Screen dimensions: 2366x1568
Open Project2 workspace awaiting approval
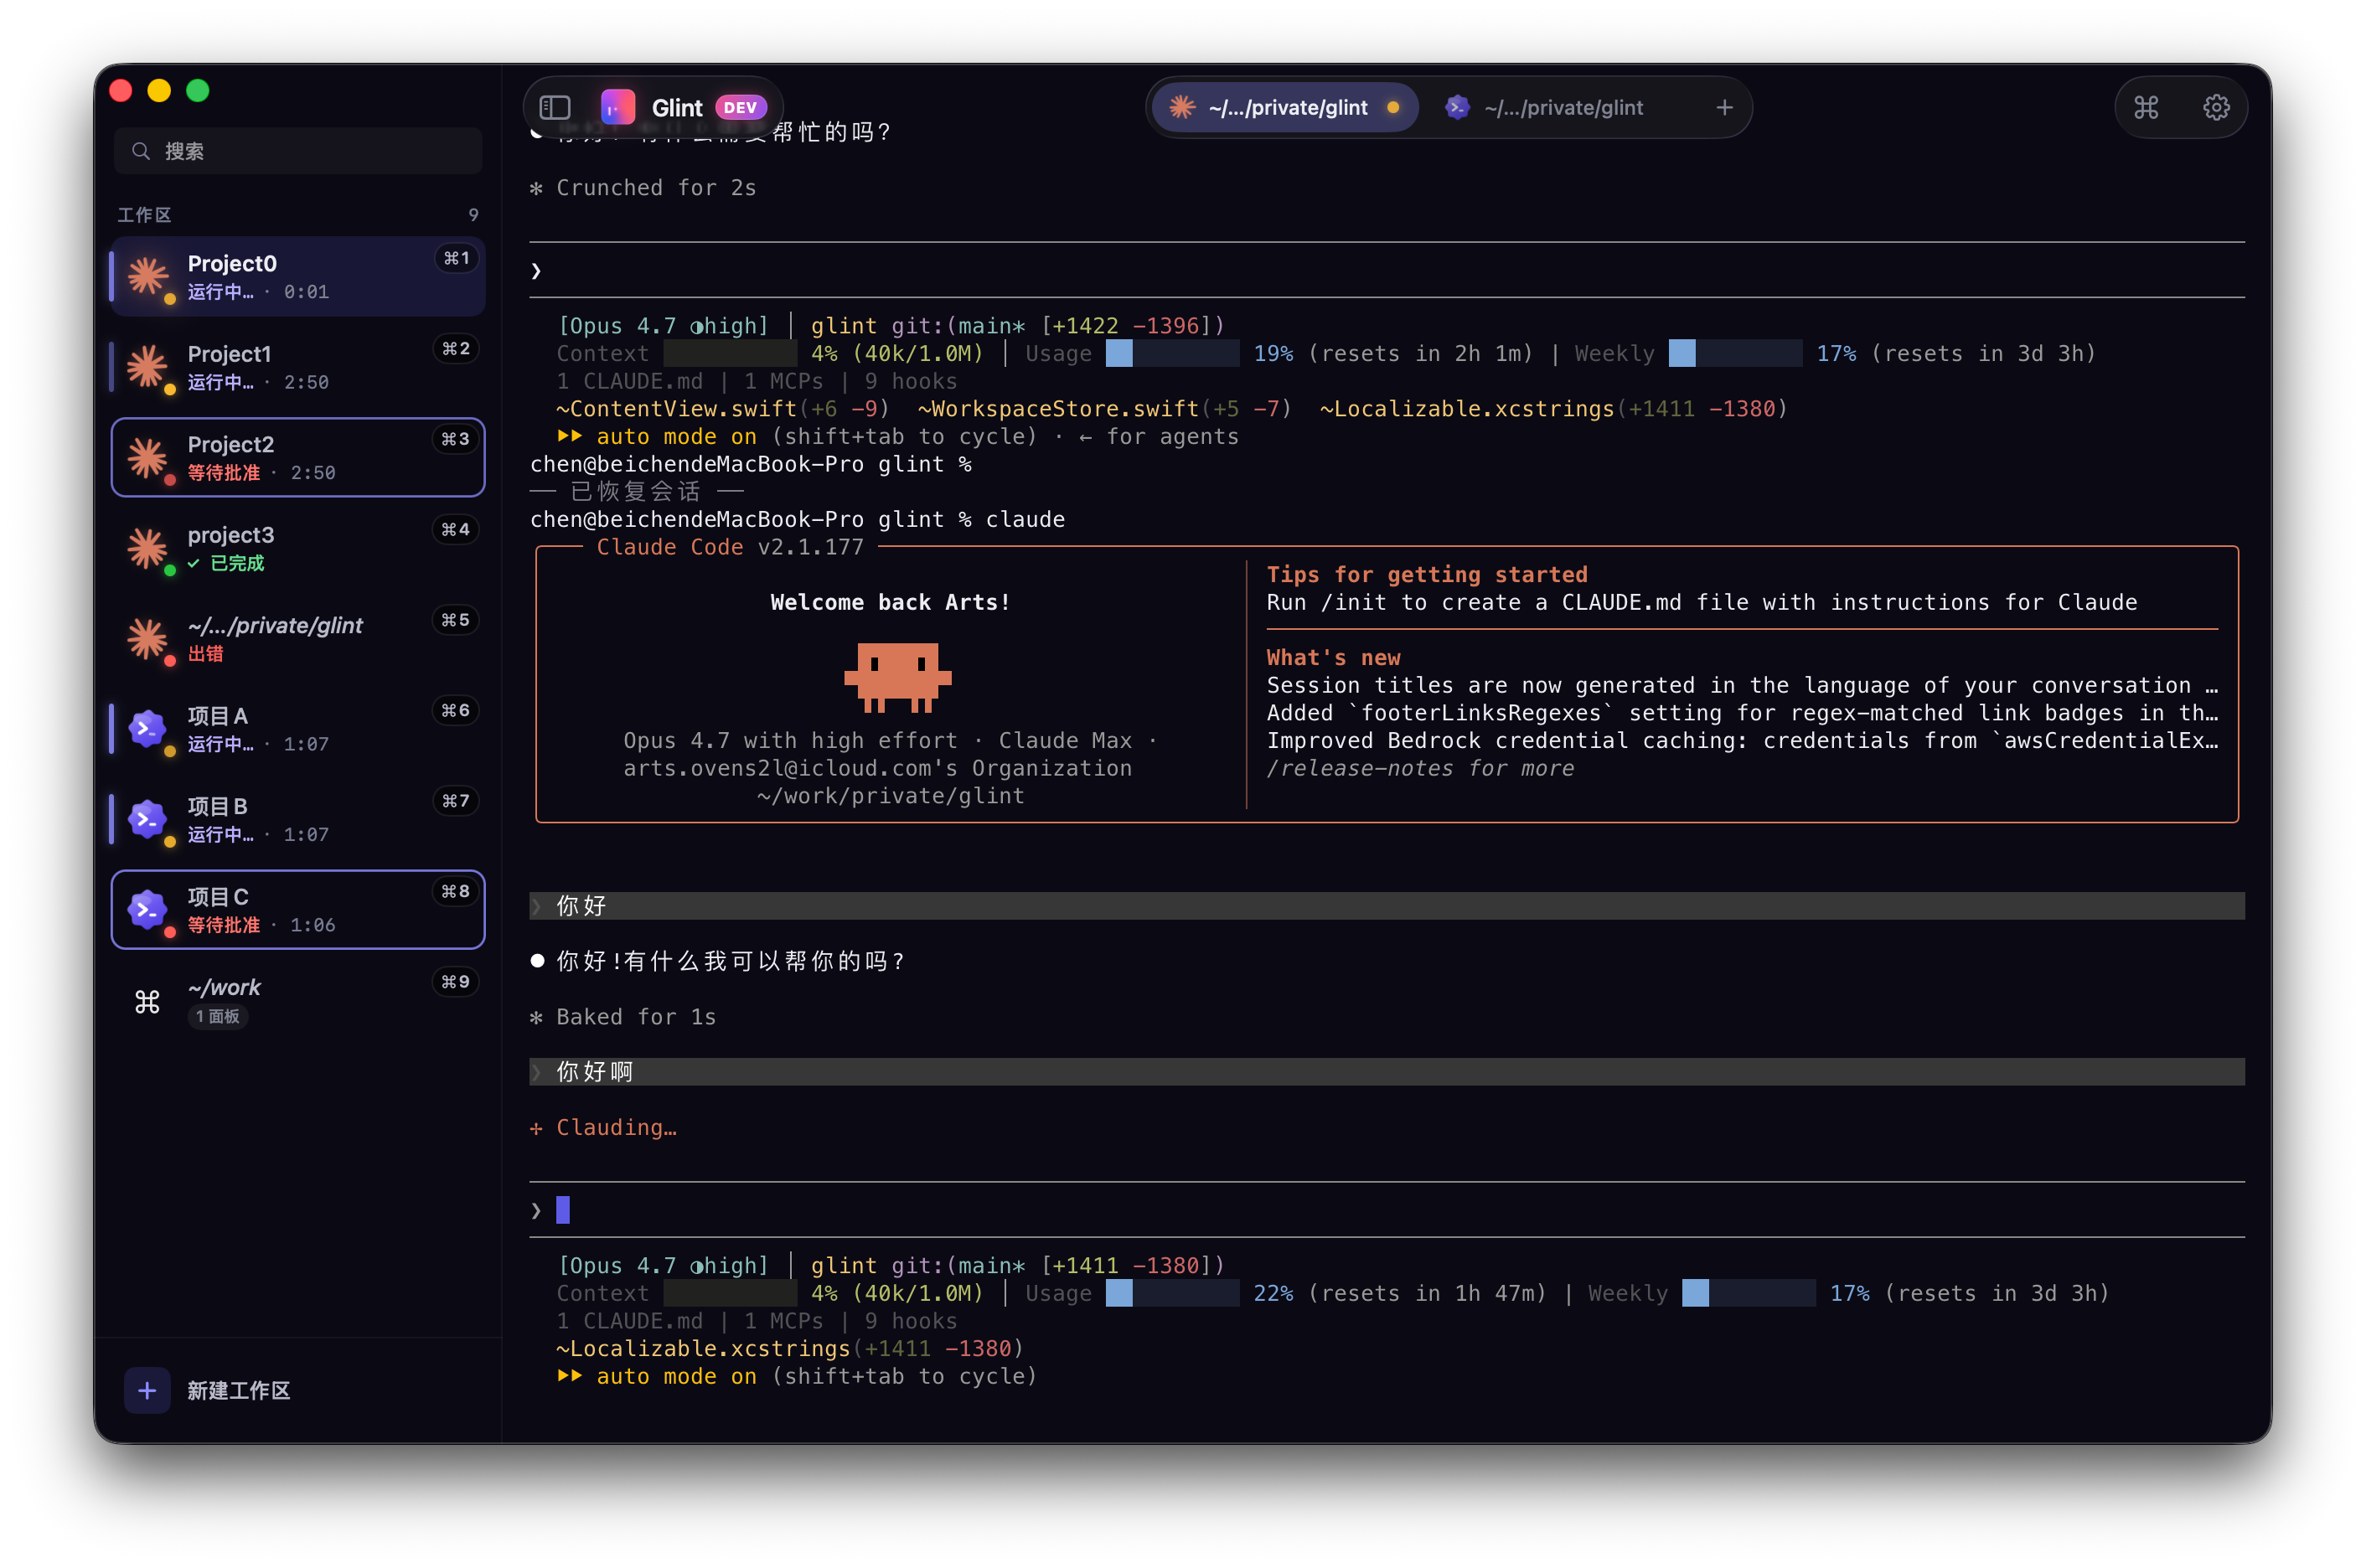point(298,457)
